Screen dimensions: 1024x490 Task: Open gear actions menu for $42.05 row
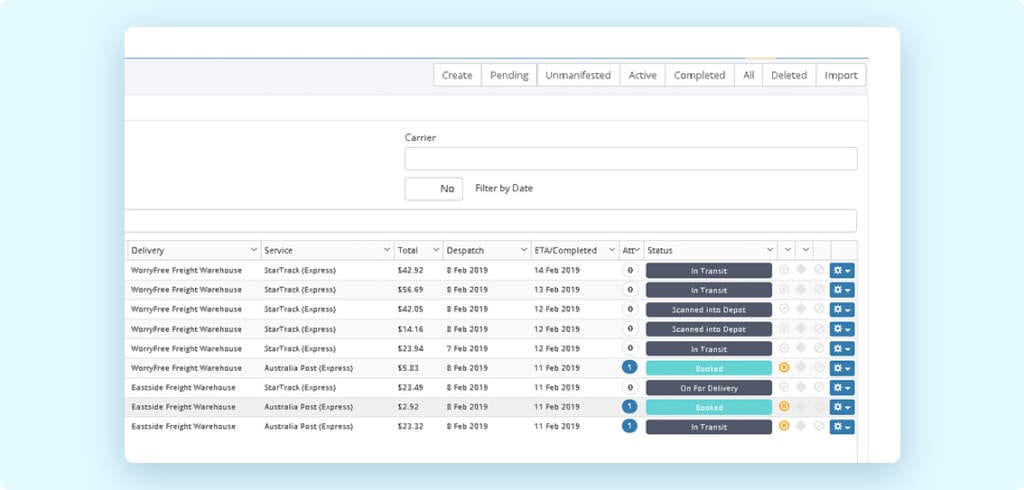(842, 310)
